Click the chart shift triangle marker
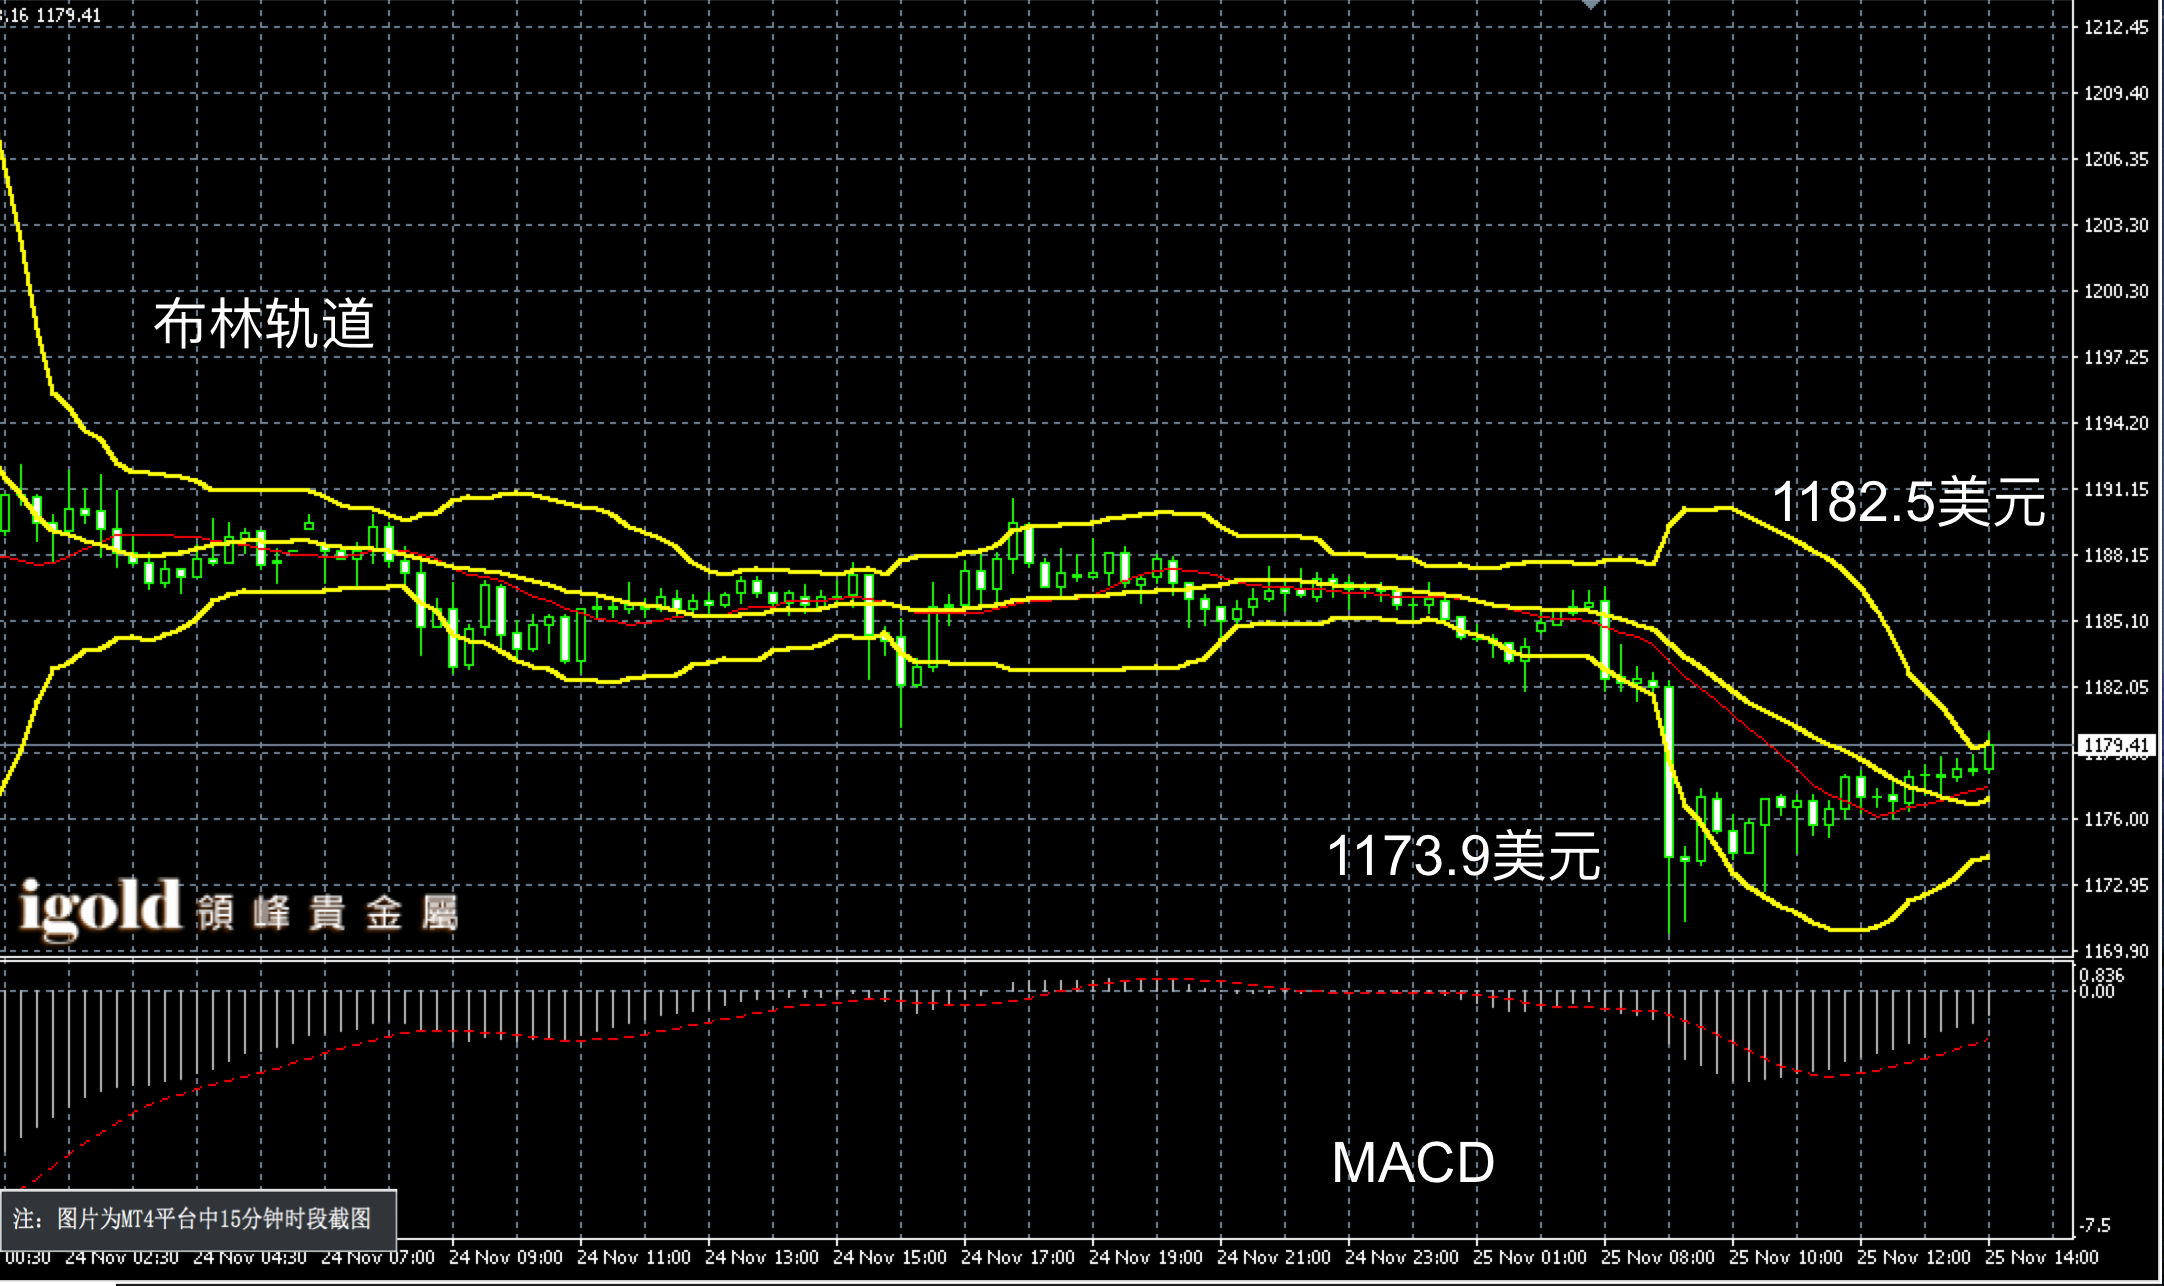This screenshot has width=2164, height=1286. [x=1590, y=5]
